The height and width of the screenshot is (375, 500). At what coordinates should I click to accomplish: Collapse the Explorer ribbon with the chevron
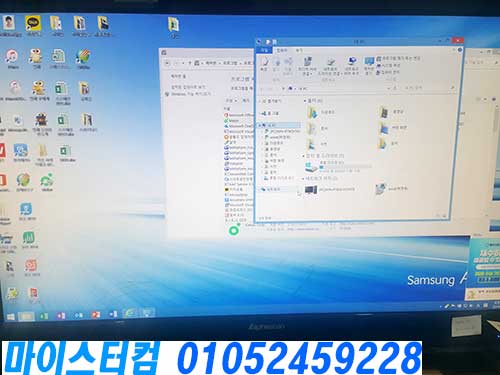tap(454, 50)
